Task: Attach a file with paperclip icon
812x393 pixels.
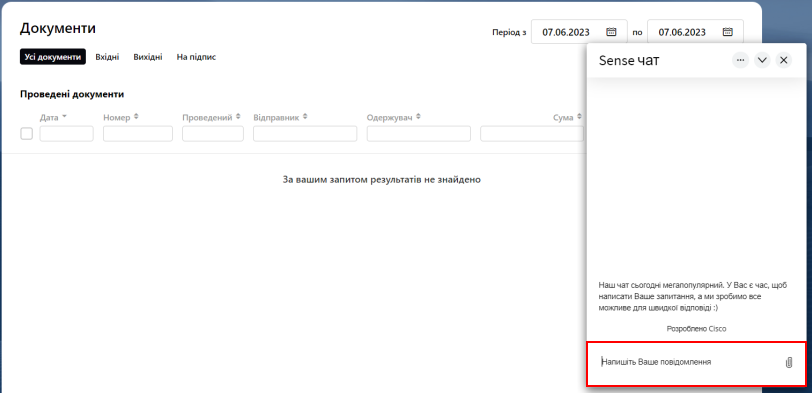Action: click(789, 362)
